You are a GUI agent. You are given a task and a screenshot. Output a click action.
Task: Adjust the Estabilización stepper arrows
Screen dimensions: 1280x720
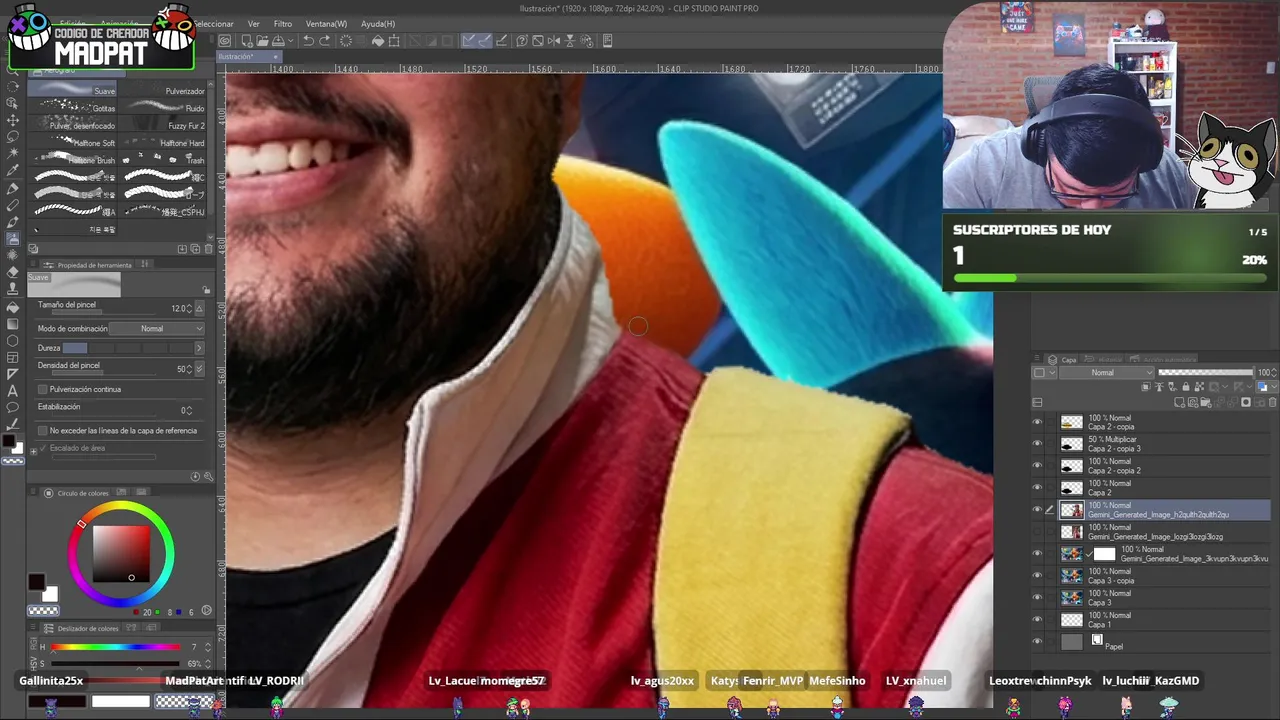click(188, 411)
